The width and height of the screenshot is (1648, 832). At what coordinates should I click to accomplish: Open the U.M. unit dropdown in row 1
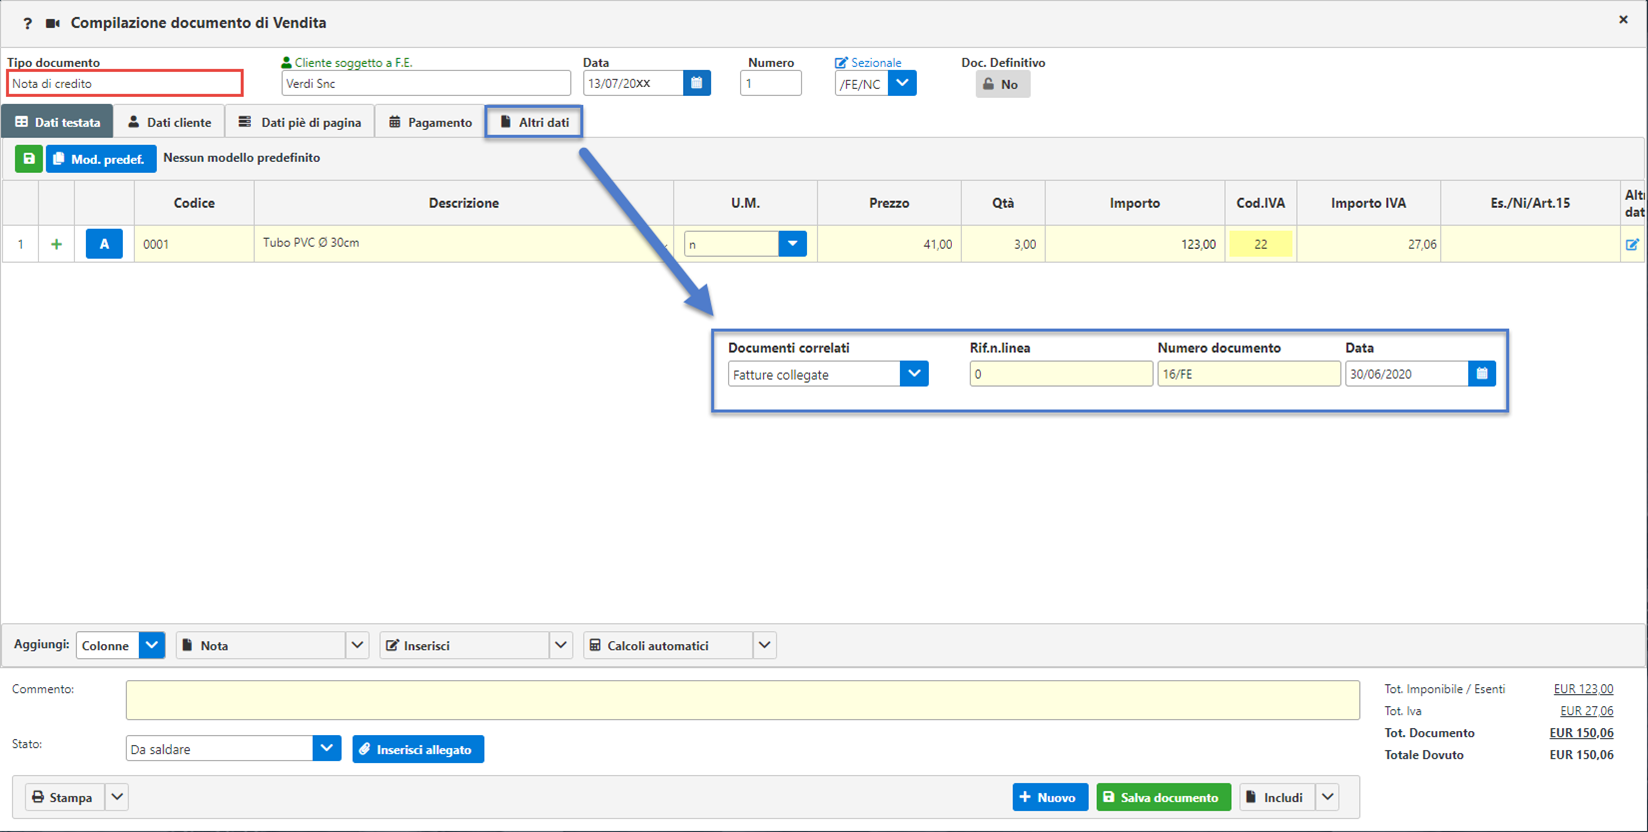point(792,244)
